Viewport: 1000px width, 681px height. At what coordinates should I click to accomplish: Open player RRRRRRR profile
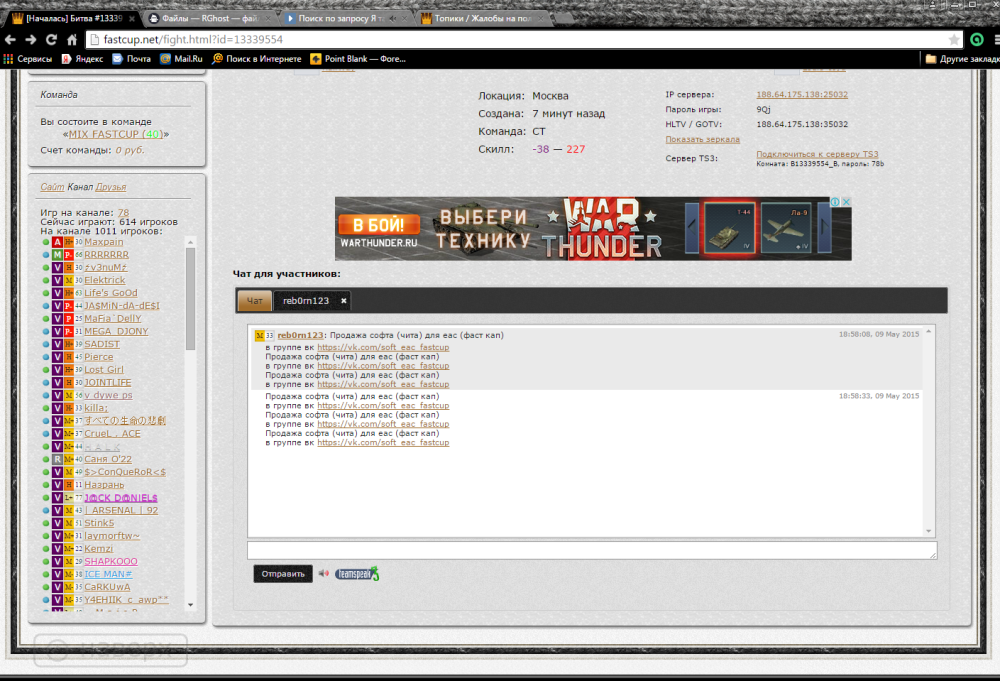[x=107, y=254]
